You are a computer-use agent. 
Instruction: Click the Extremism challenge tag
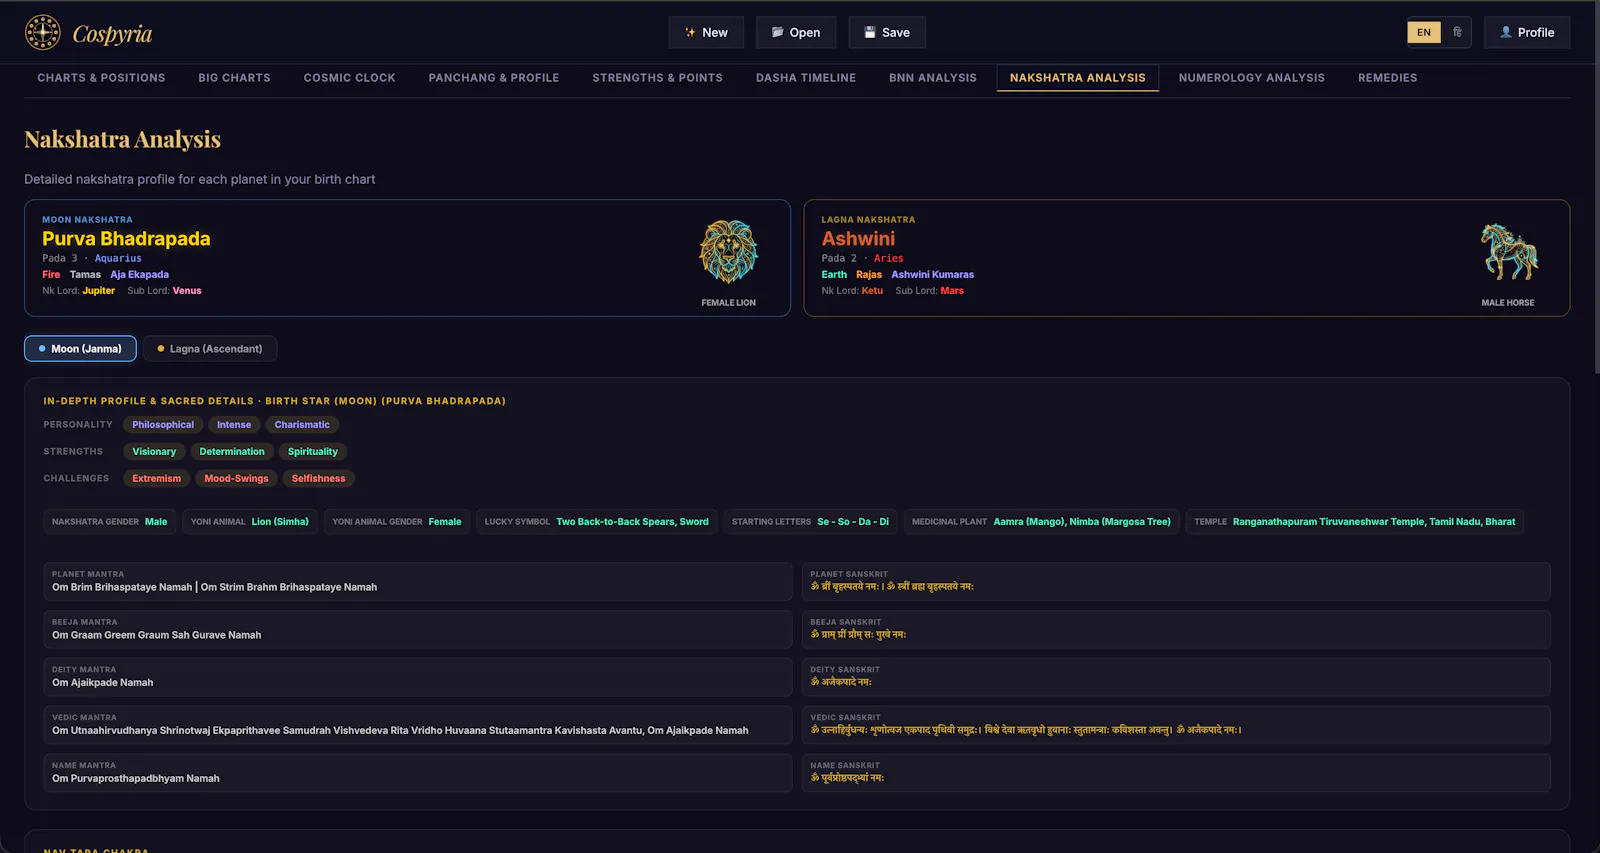pos(157,479)
